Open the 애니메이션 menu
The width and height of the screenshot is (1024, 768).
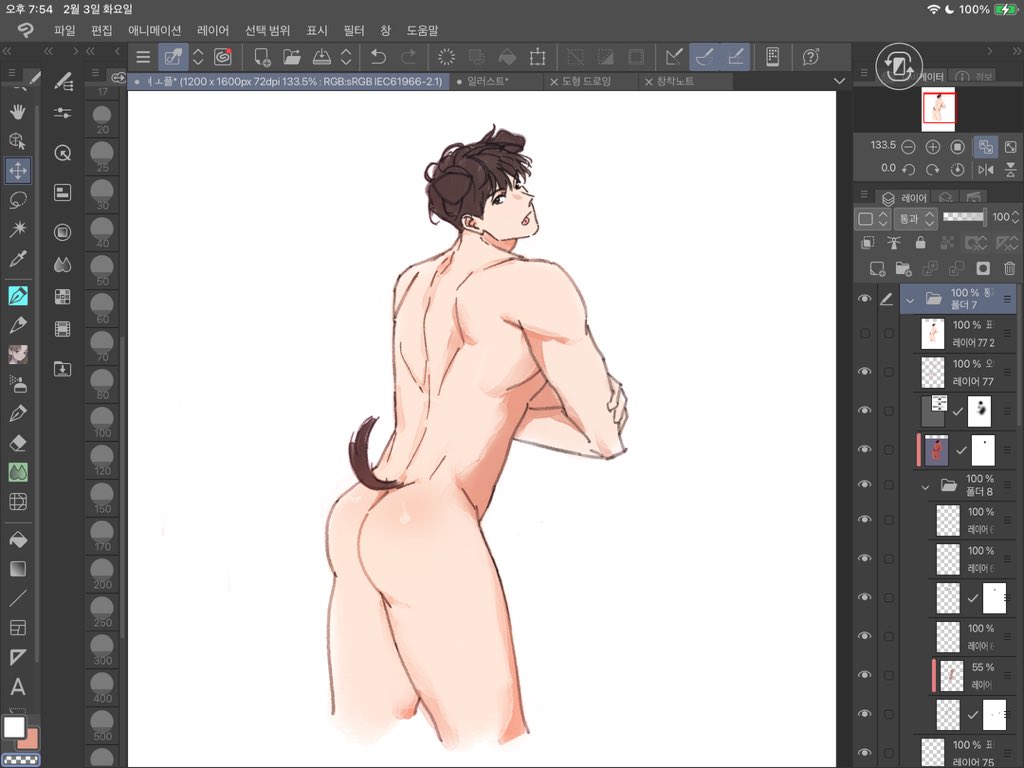coord(155,30)
